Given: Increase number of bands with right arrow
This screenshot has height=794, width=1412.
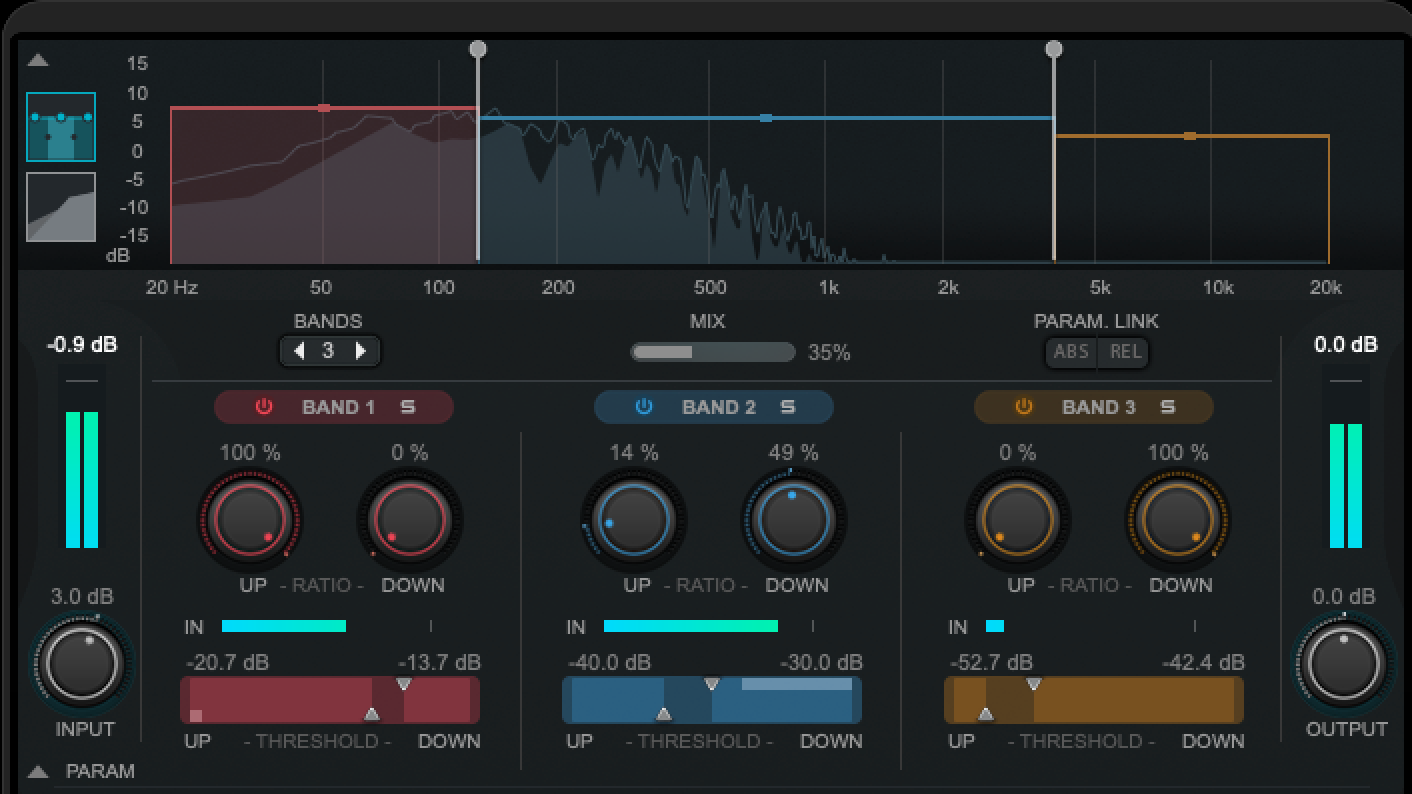Looking at the screenshot, I should coord(361,351).
